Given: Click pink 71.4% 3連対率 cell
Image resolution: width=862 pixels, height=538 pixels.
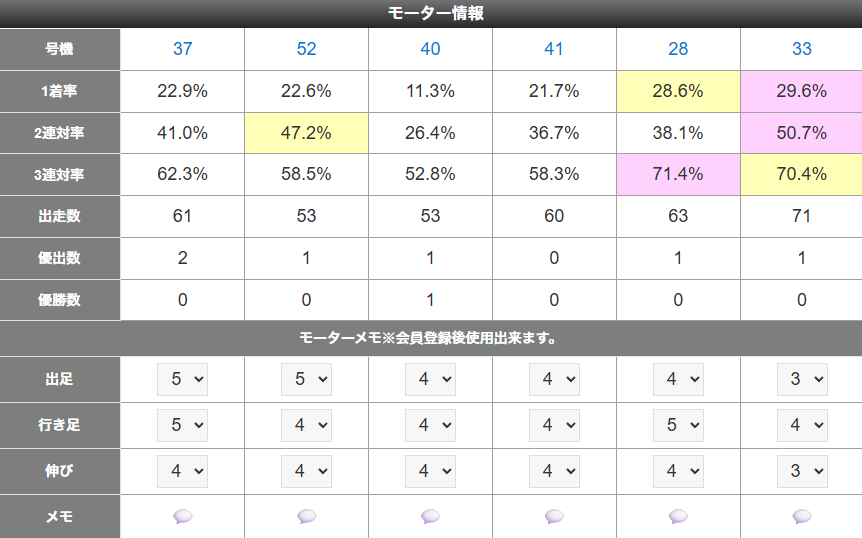Looking at the screenshot, I should click(x=678, y=175).
